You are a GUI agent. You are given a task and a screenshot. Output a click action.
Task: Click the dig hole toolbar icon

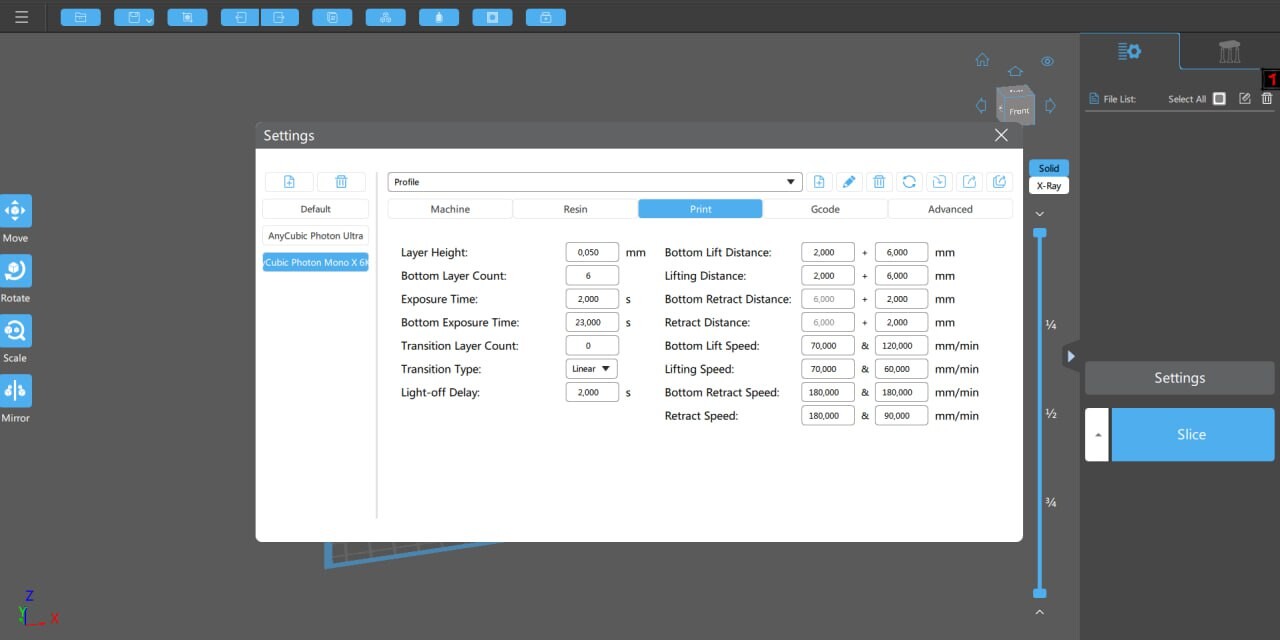[x=492, y=17]
